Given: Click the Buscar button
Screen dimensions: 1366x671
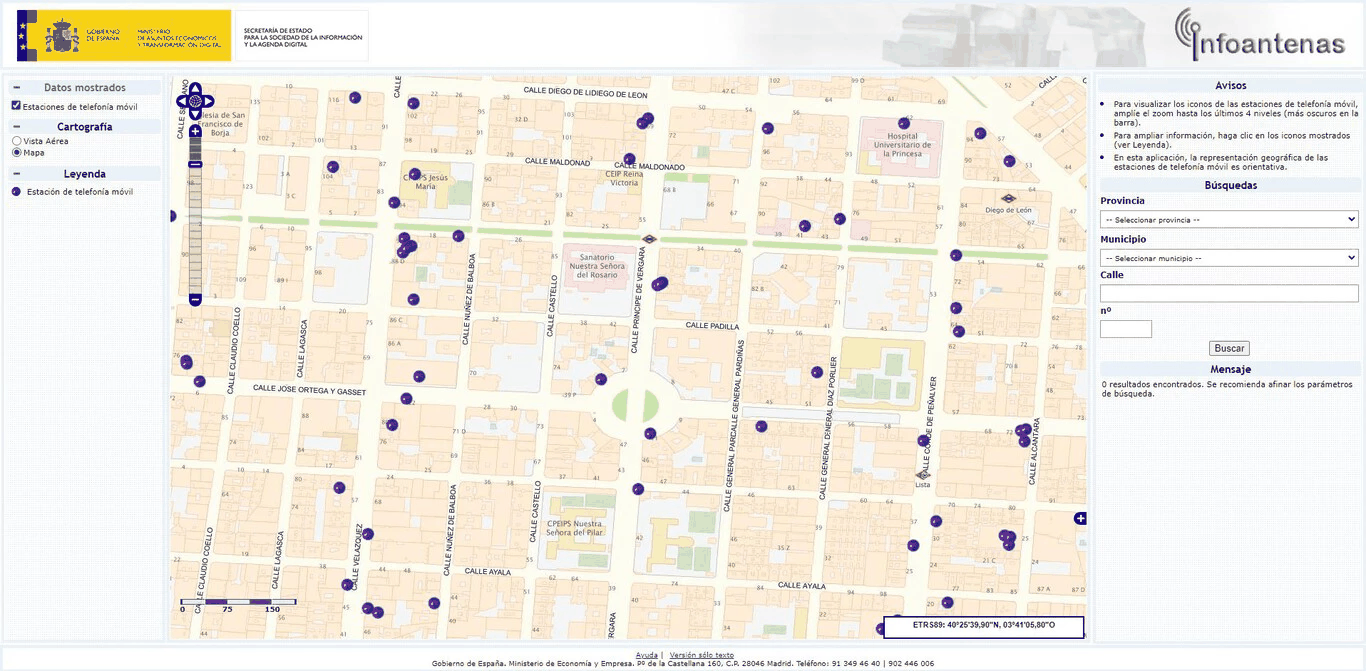Looking at the screenshot, I should (1229, 348).
